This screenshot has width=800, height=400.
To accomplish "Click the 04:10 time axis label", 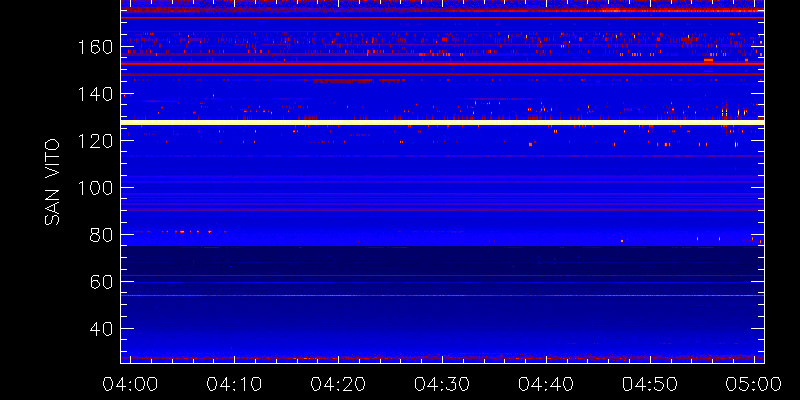I will click(234, 384).
